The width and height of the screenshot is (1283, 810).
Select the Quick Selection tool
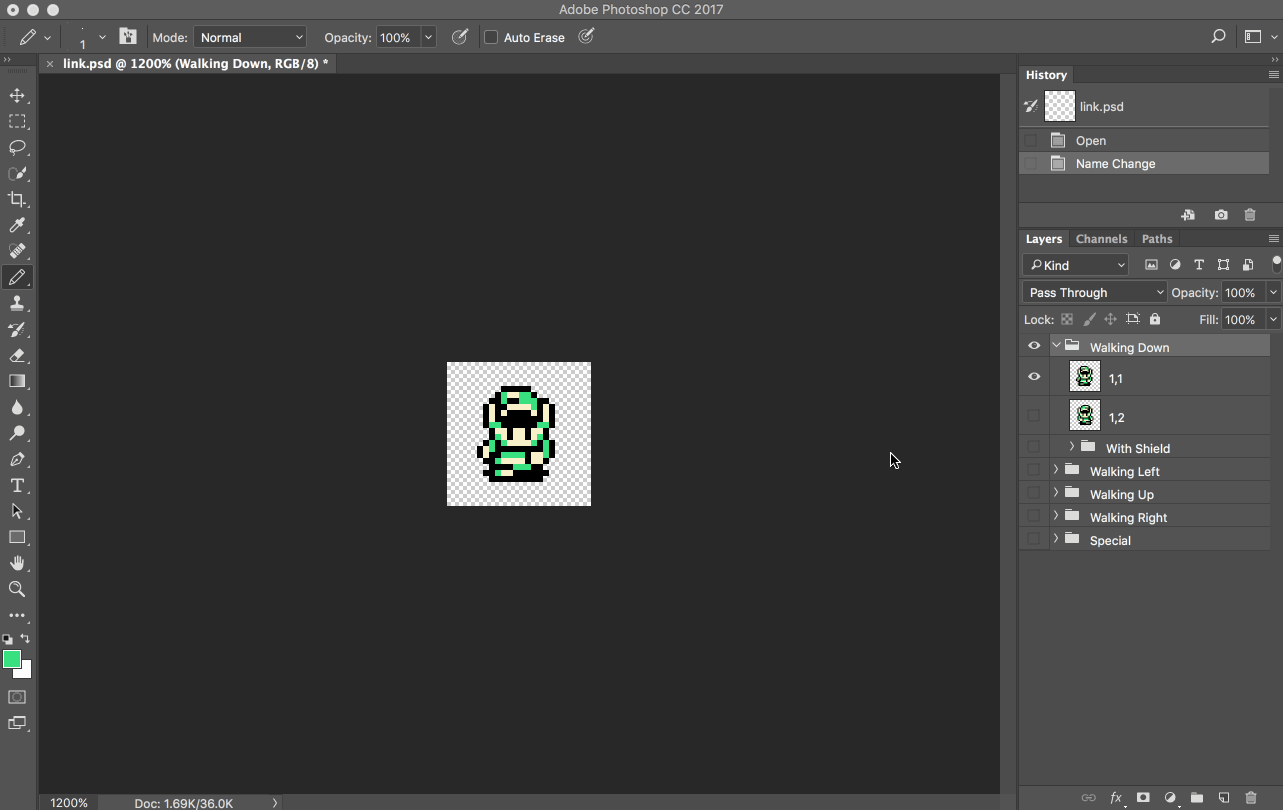point(17,174)
